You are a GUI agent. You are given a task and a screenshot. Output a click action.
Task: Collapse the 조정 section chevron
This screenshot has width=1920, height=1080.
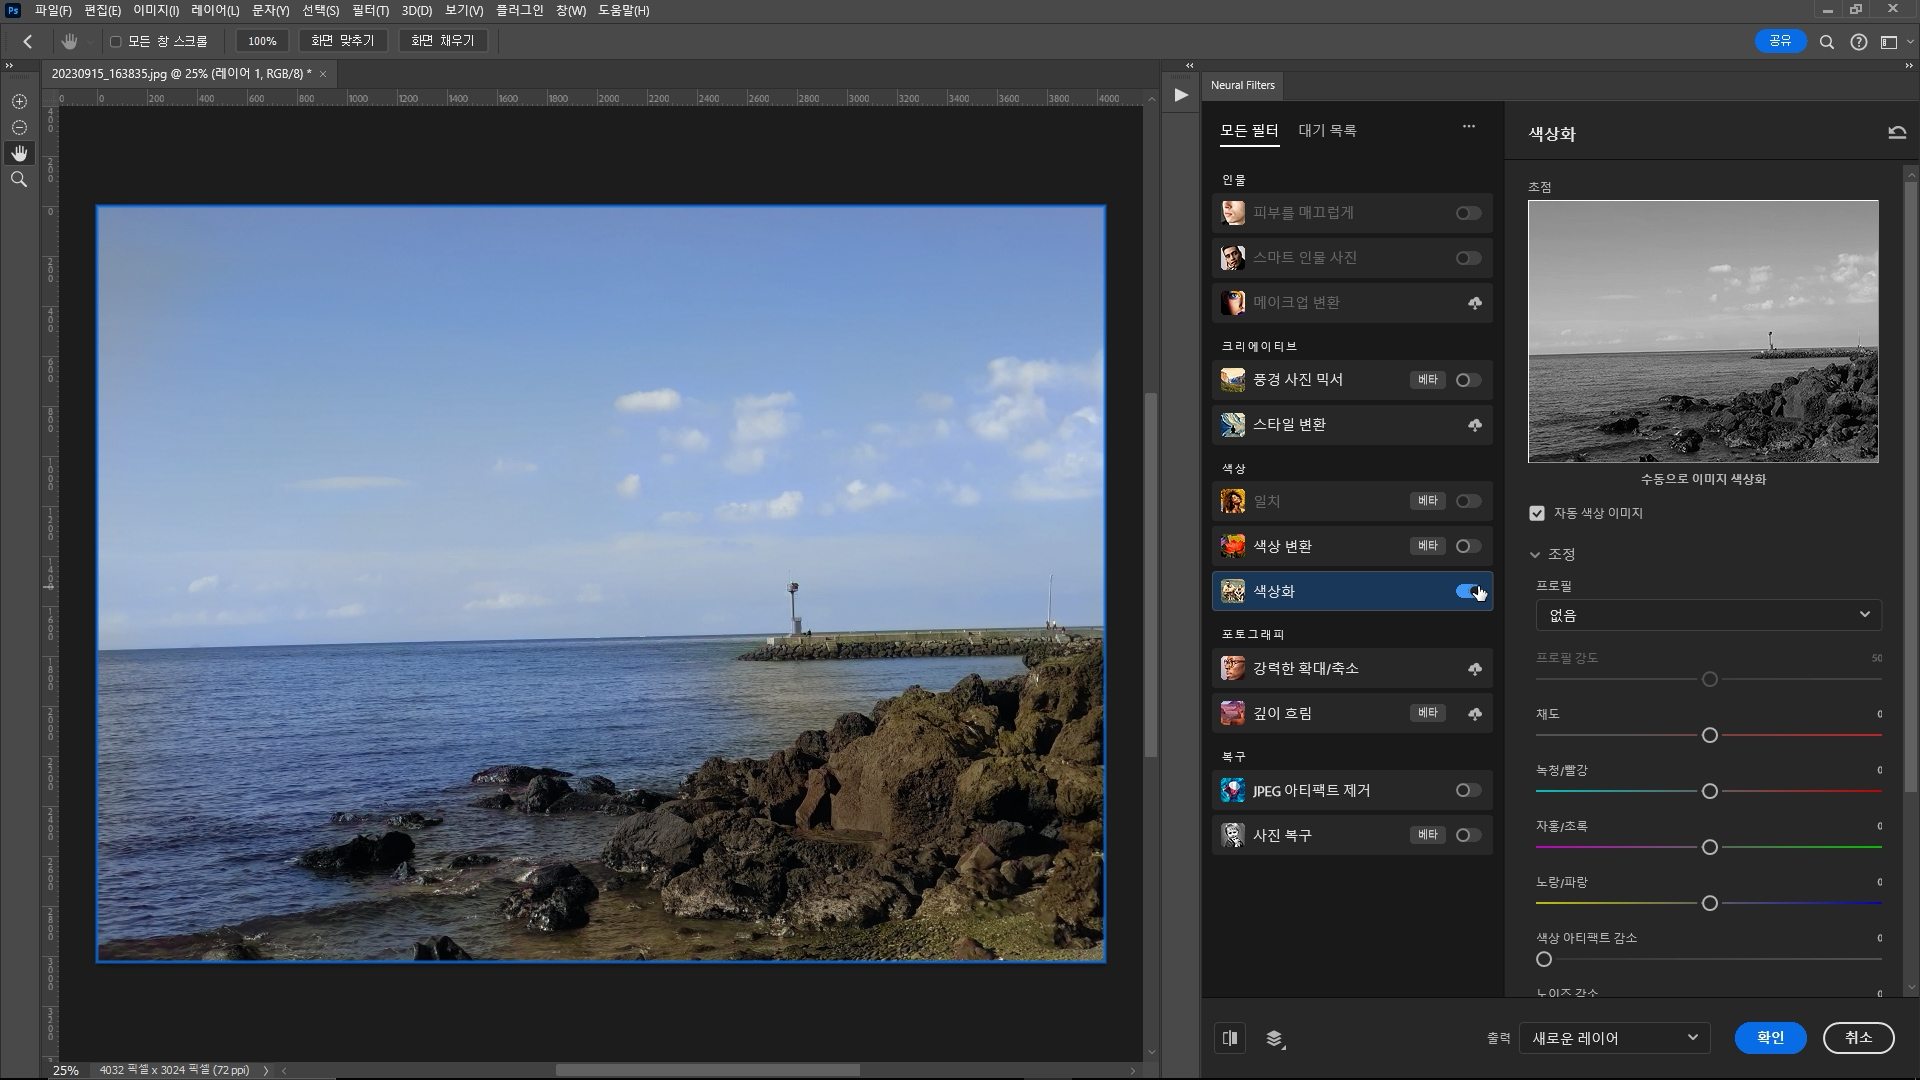tap(1535, 554)
